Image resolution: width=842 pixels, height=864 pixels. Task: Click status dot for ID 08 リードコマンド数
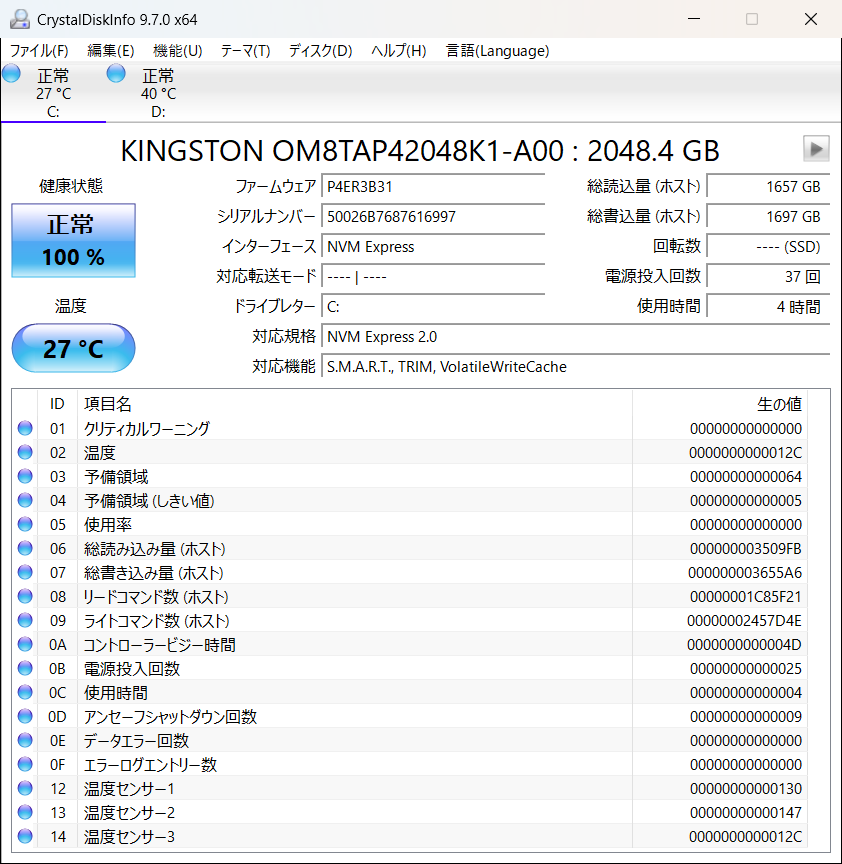[25, 596]
